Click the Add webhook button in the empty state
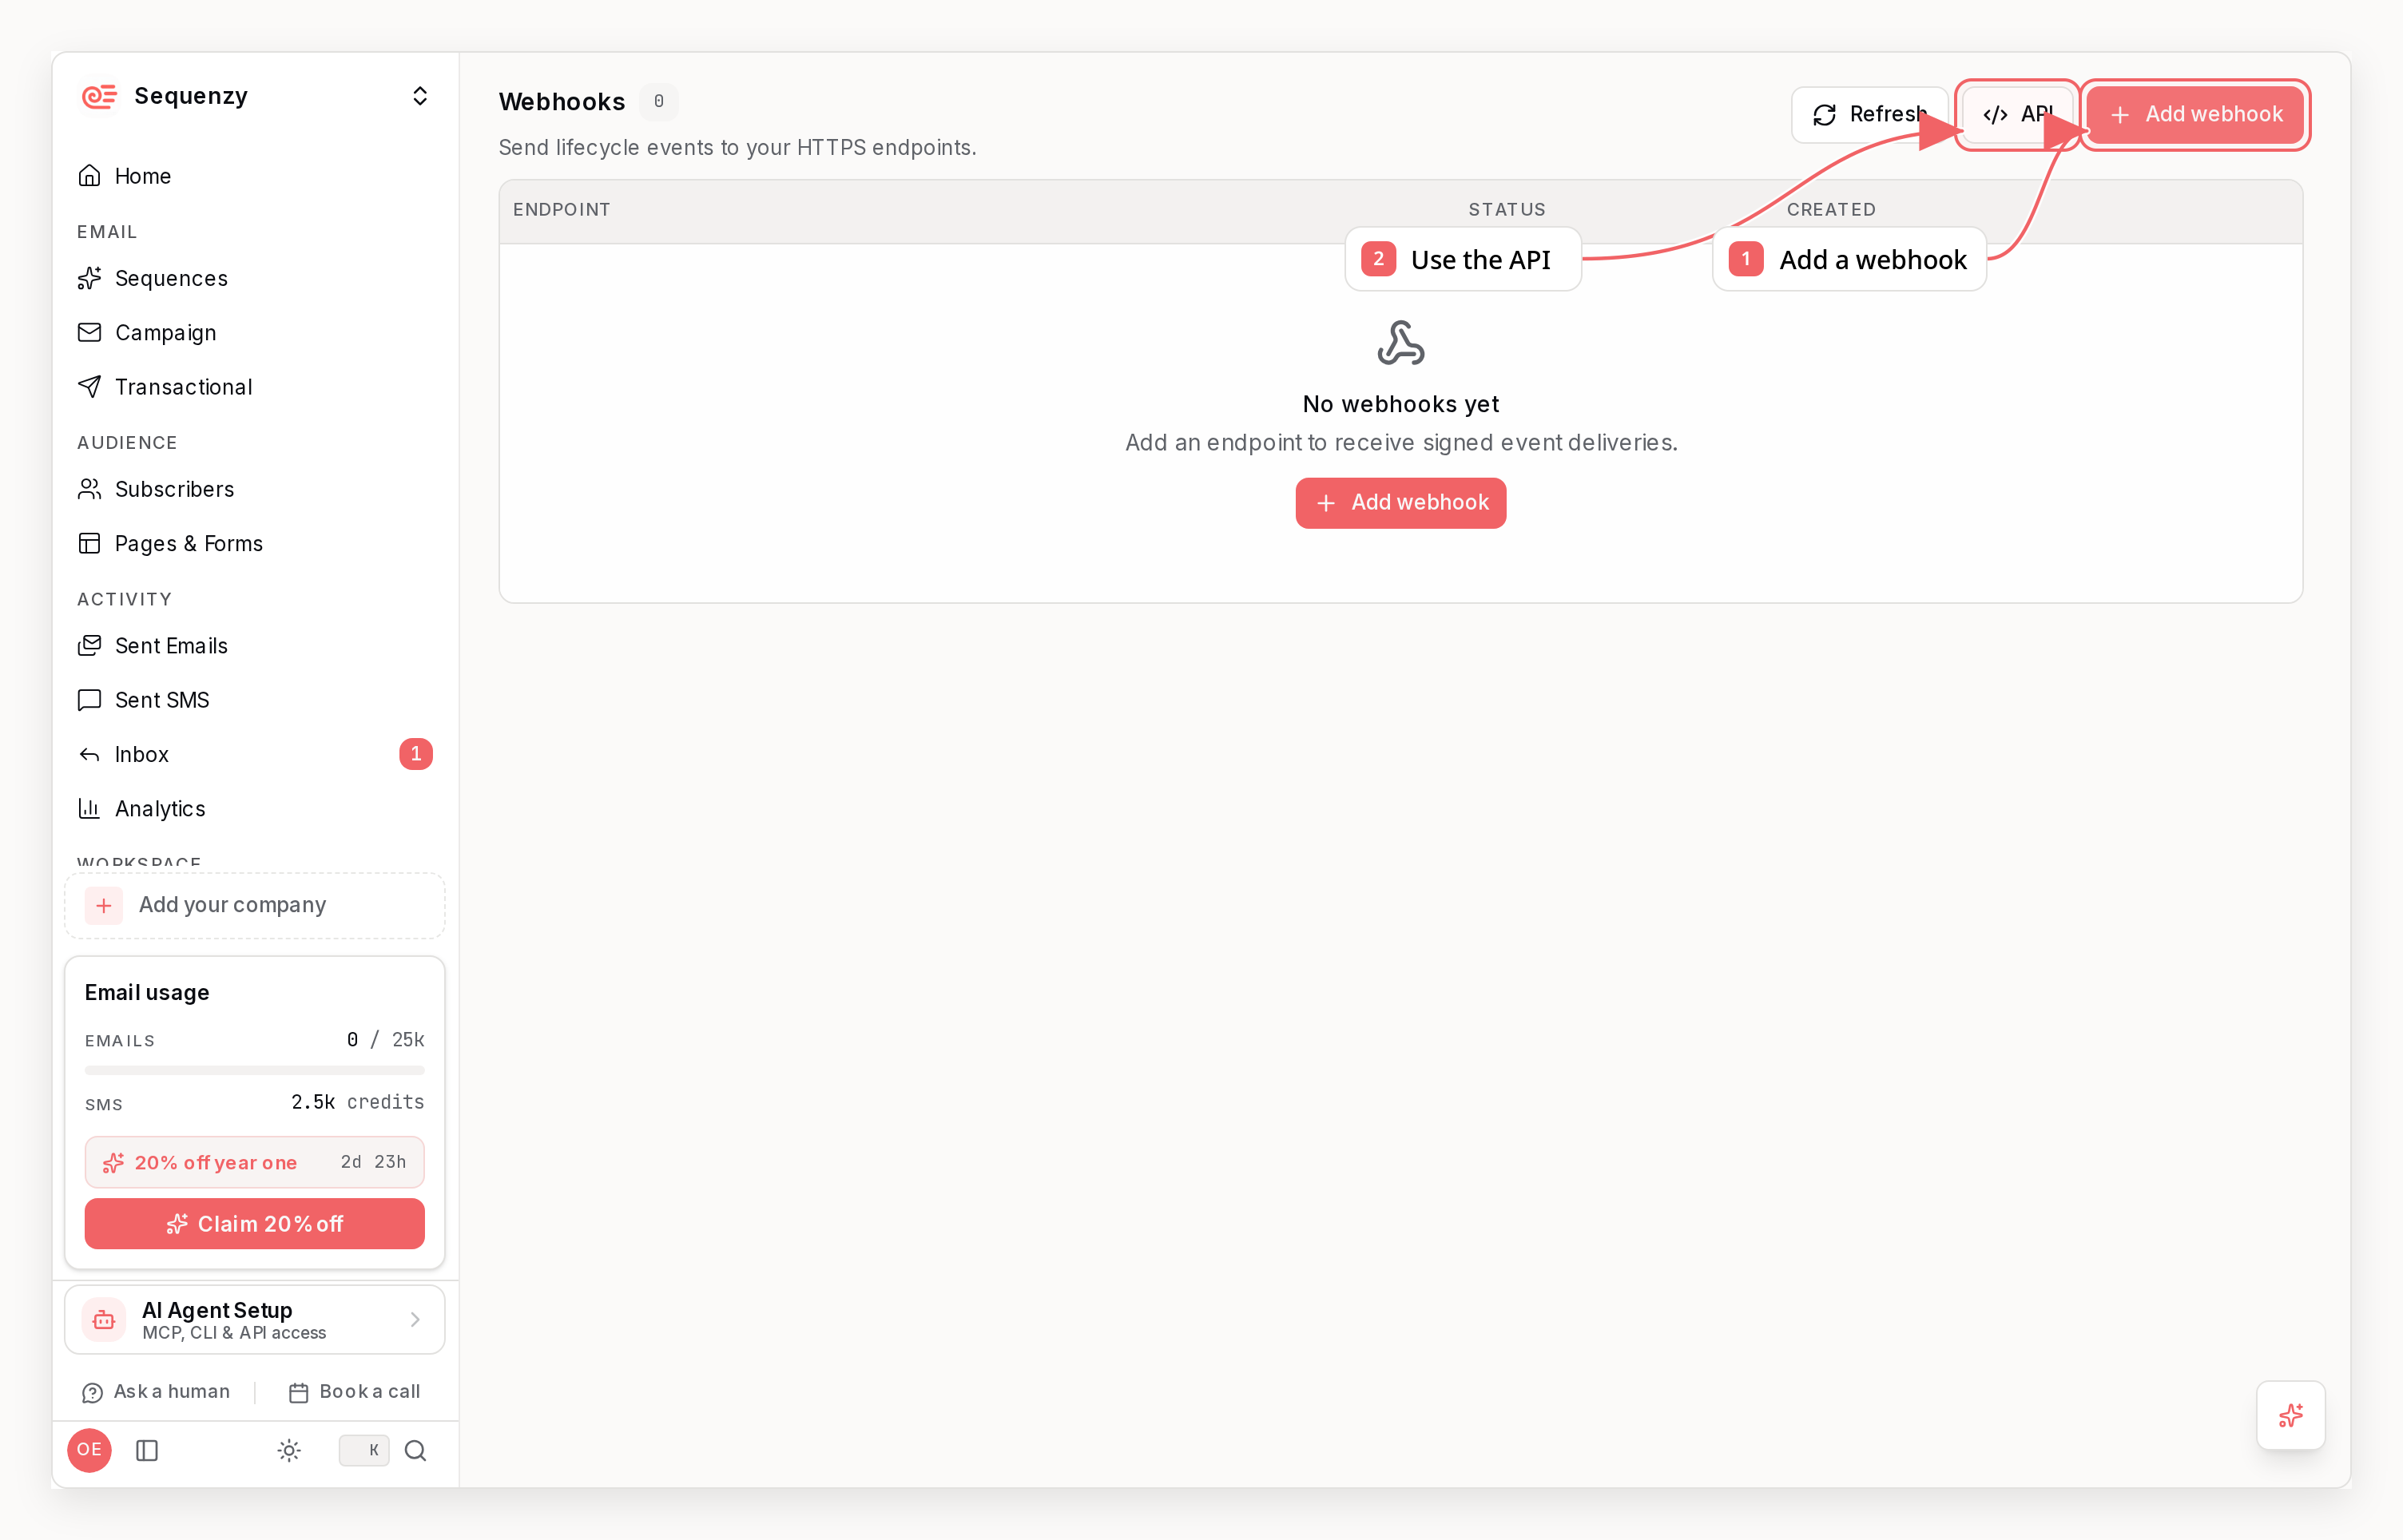The height and width of the screenshot is (1540, 2403). point(1401,503)
